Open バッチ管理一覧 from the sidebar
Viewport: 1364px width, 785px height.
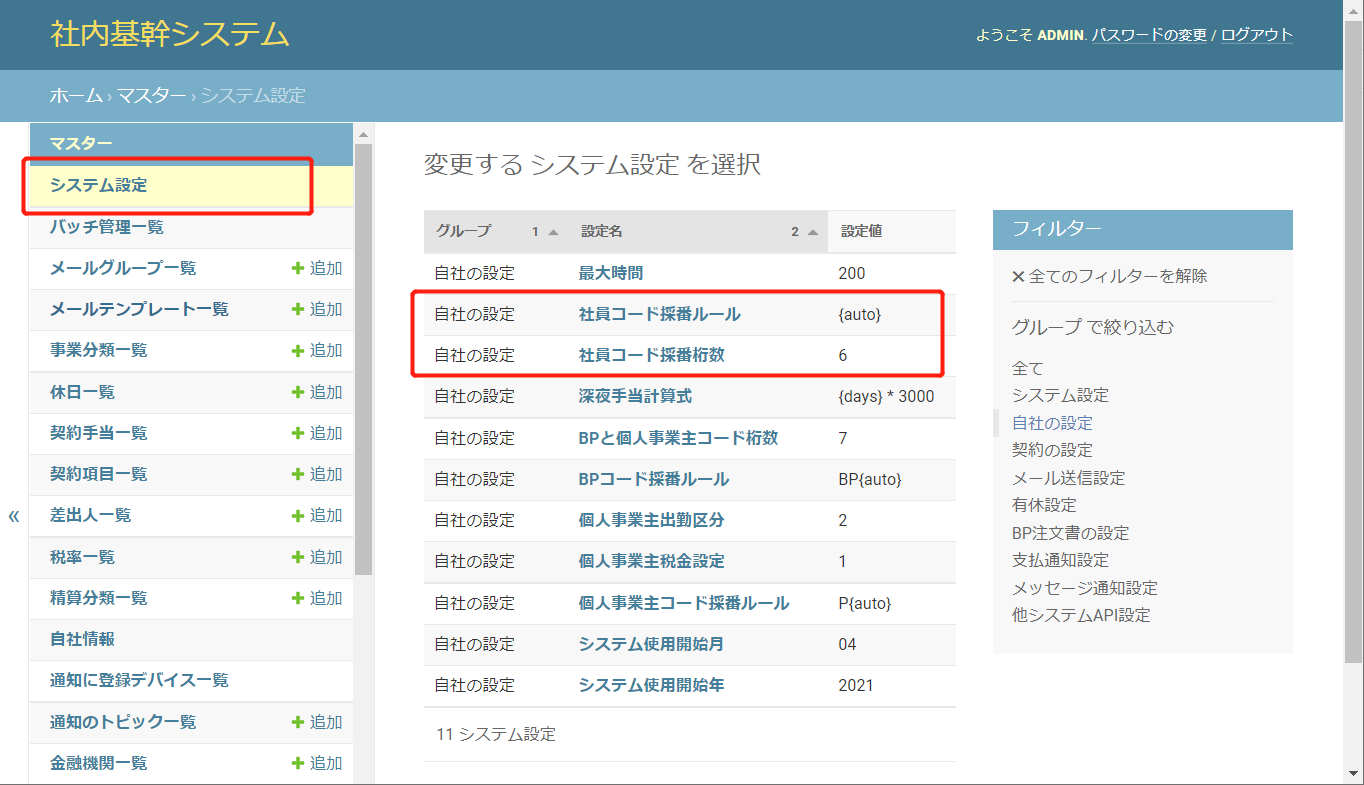pyautogui.click(x=107, y=227)
